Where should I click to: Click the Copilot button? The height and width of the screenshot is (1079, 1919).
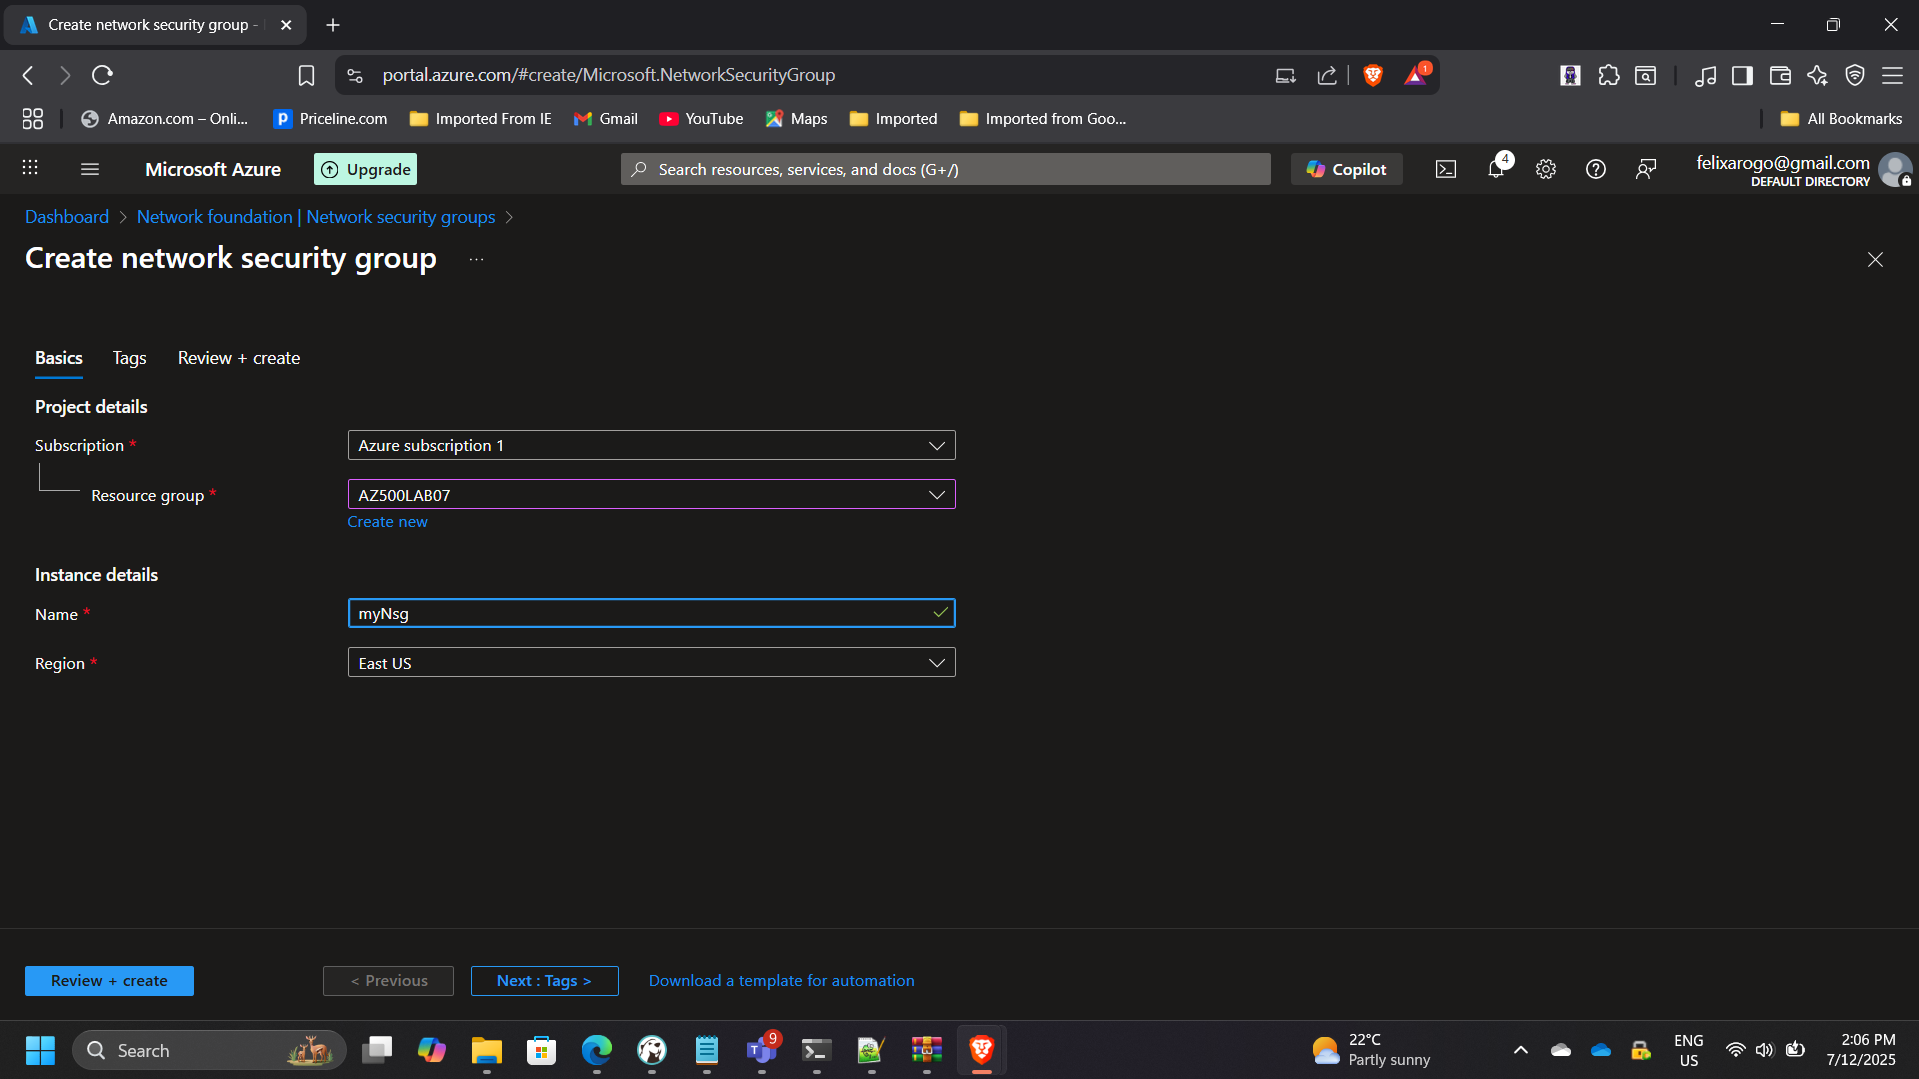(x=1346, y=170)
